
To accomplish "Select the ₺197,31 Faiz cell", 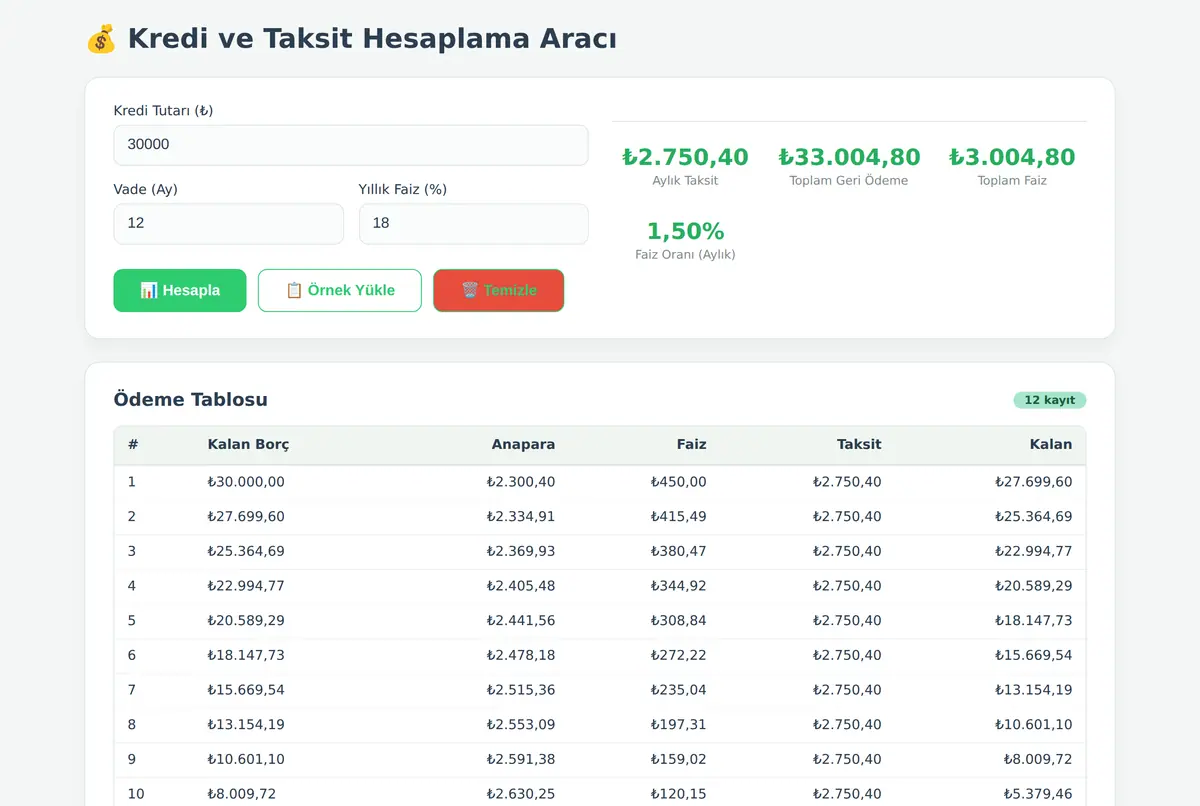I will pyautogui.click(x=678, y=725).
